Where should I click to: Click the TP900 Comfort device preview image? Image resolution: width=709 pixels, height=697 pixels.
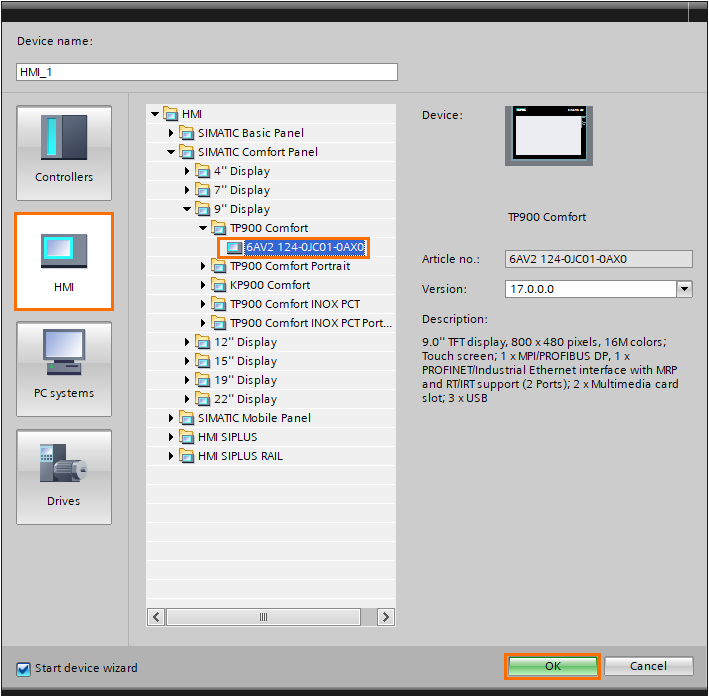tap(549, 136)
